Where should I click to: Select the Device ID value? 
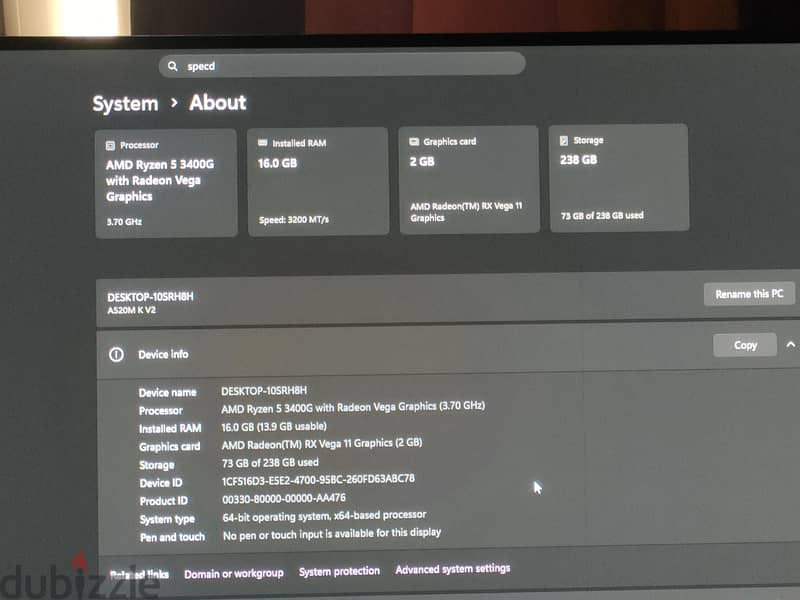coord(318,480)
